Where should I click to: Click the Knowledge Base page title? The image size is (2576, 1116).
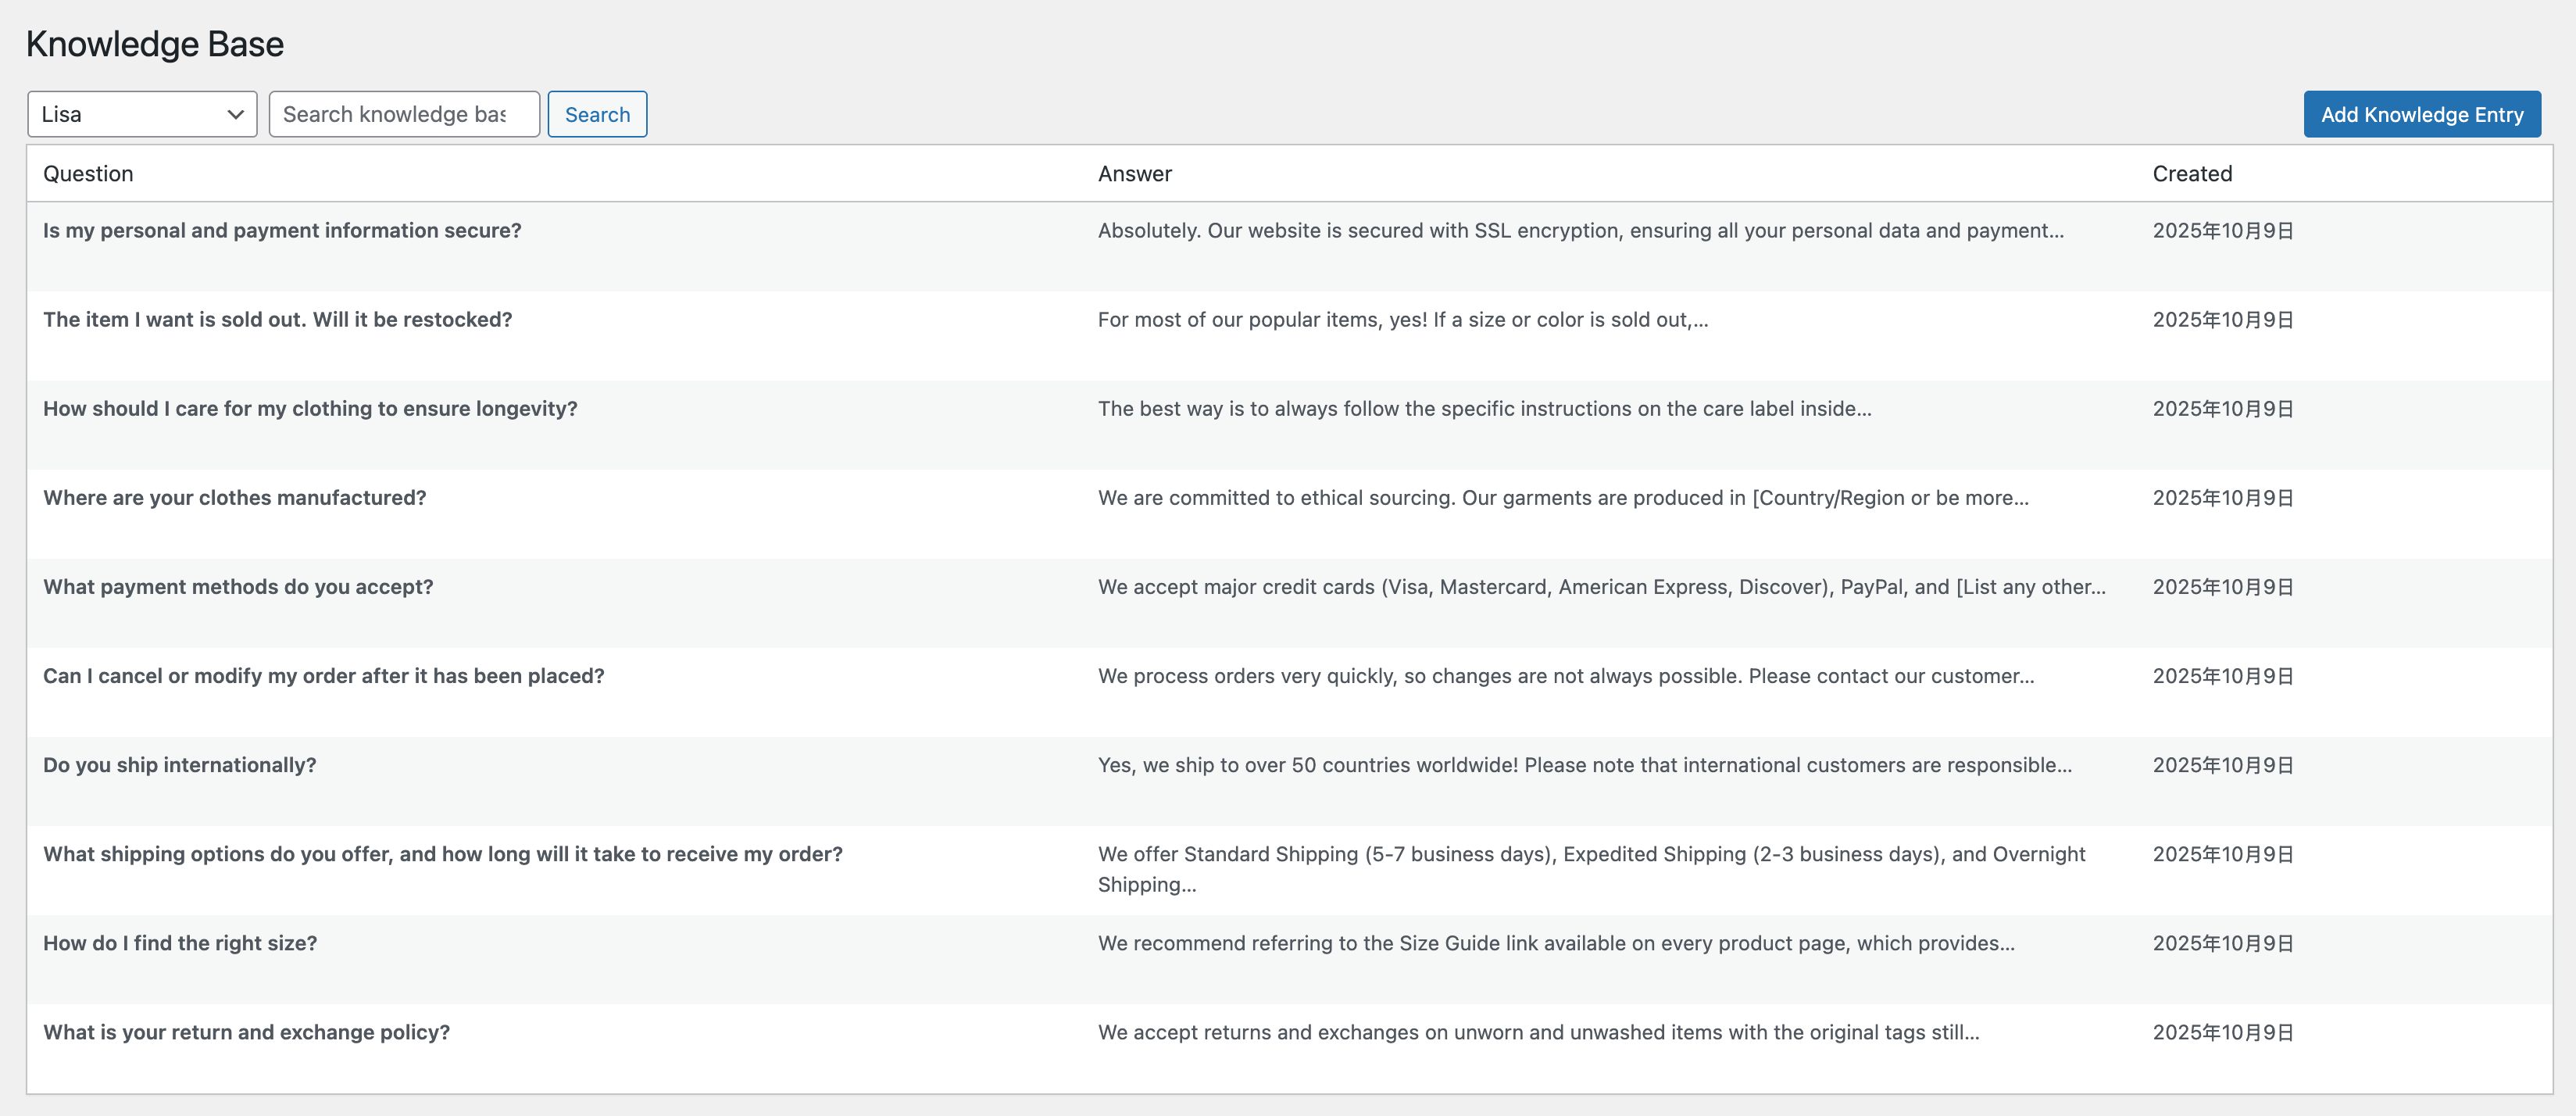[x=154, y=43]
